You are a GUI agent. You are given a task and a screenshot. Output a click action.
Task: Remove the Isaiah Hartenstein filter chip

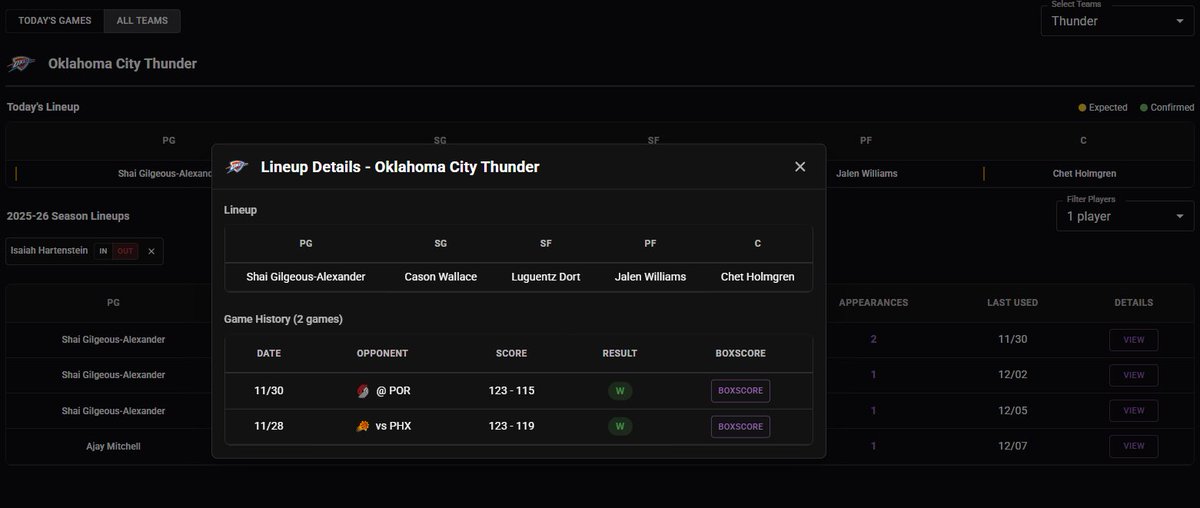[x=151, y=252]
